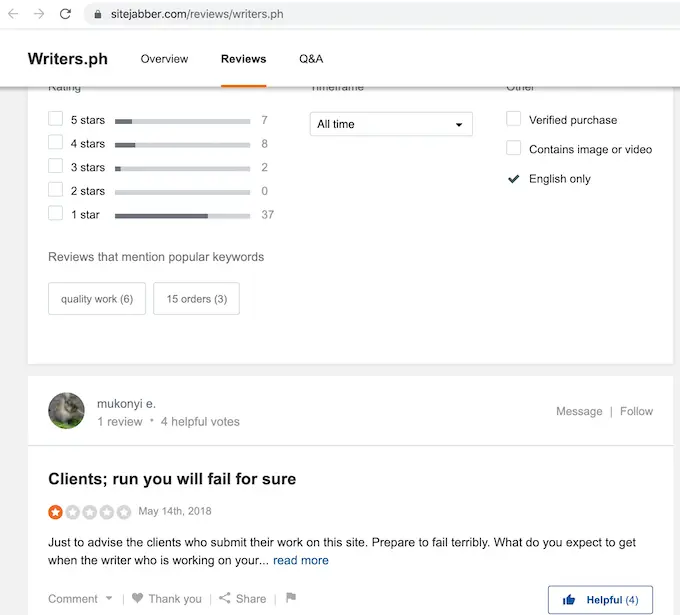680x615 pixels.
Task: Click the 8 count for 4 stars
Action: [x=265, y=144]
